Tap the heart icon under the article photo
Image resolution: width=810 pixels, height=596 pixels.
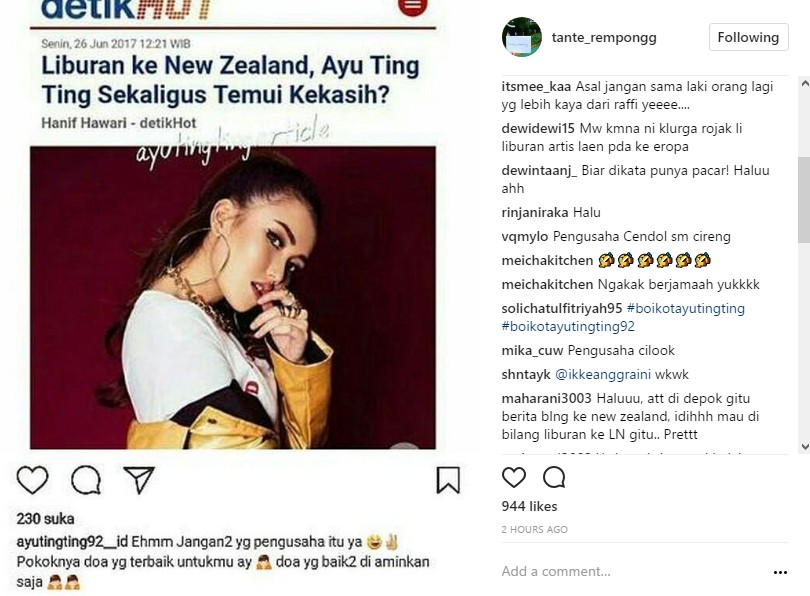tap(33, 480)
